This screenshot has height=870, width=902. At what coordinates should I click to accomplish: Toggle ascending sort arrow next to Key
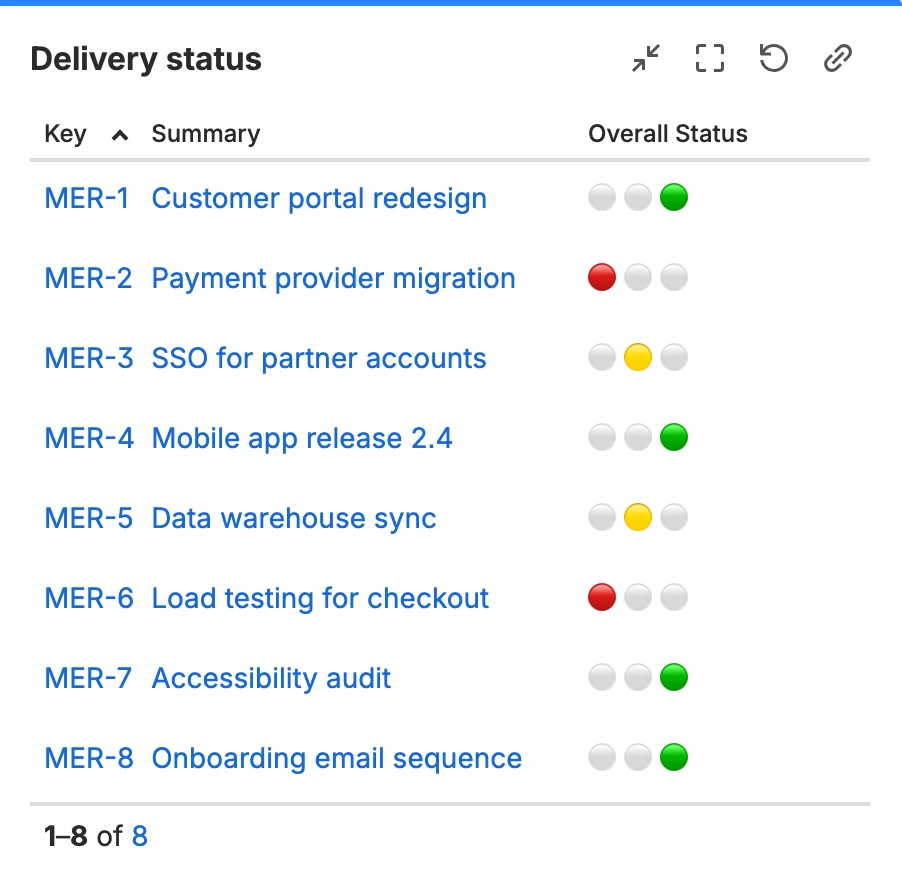point(120,136)
